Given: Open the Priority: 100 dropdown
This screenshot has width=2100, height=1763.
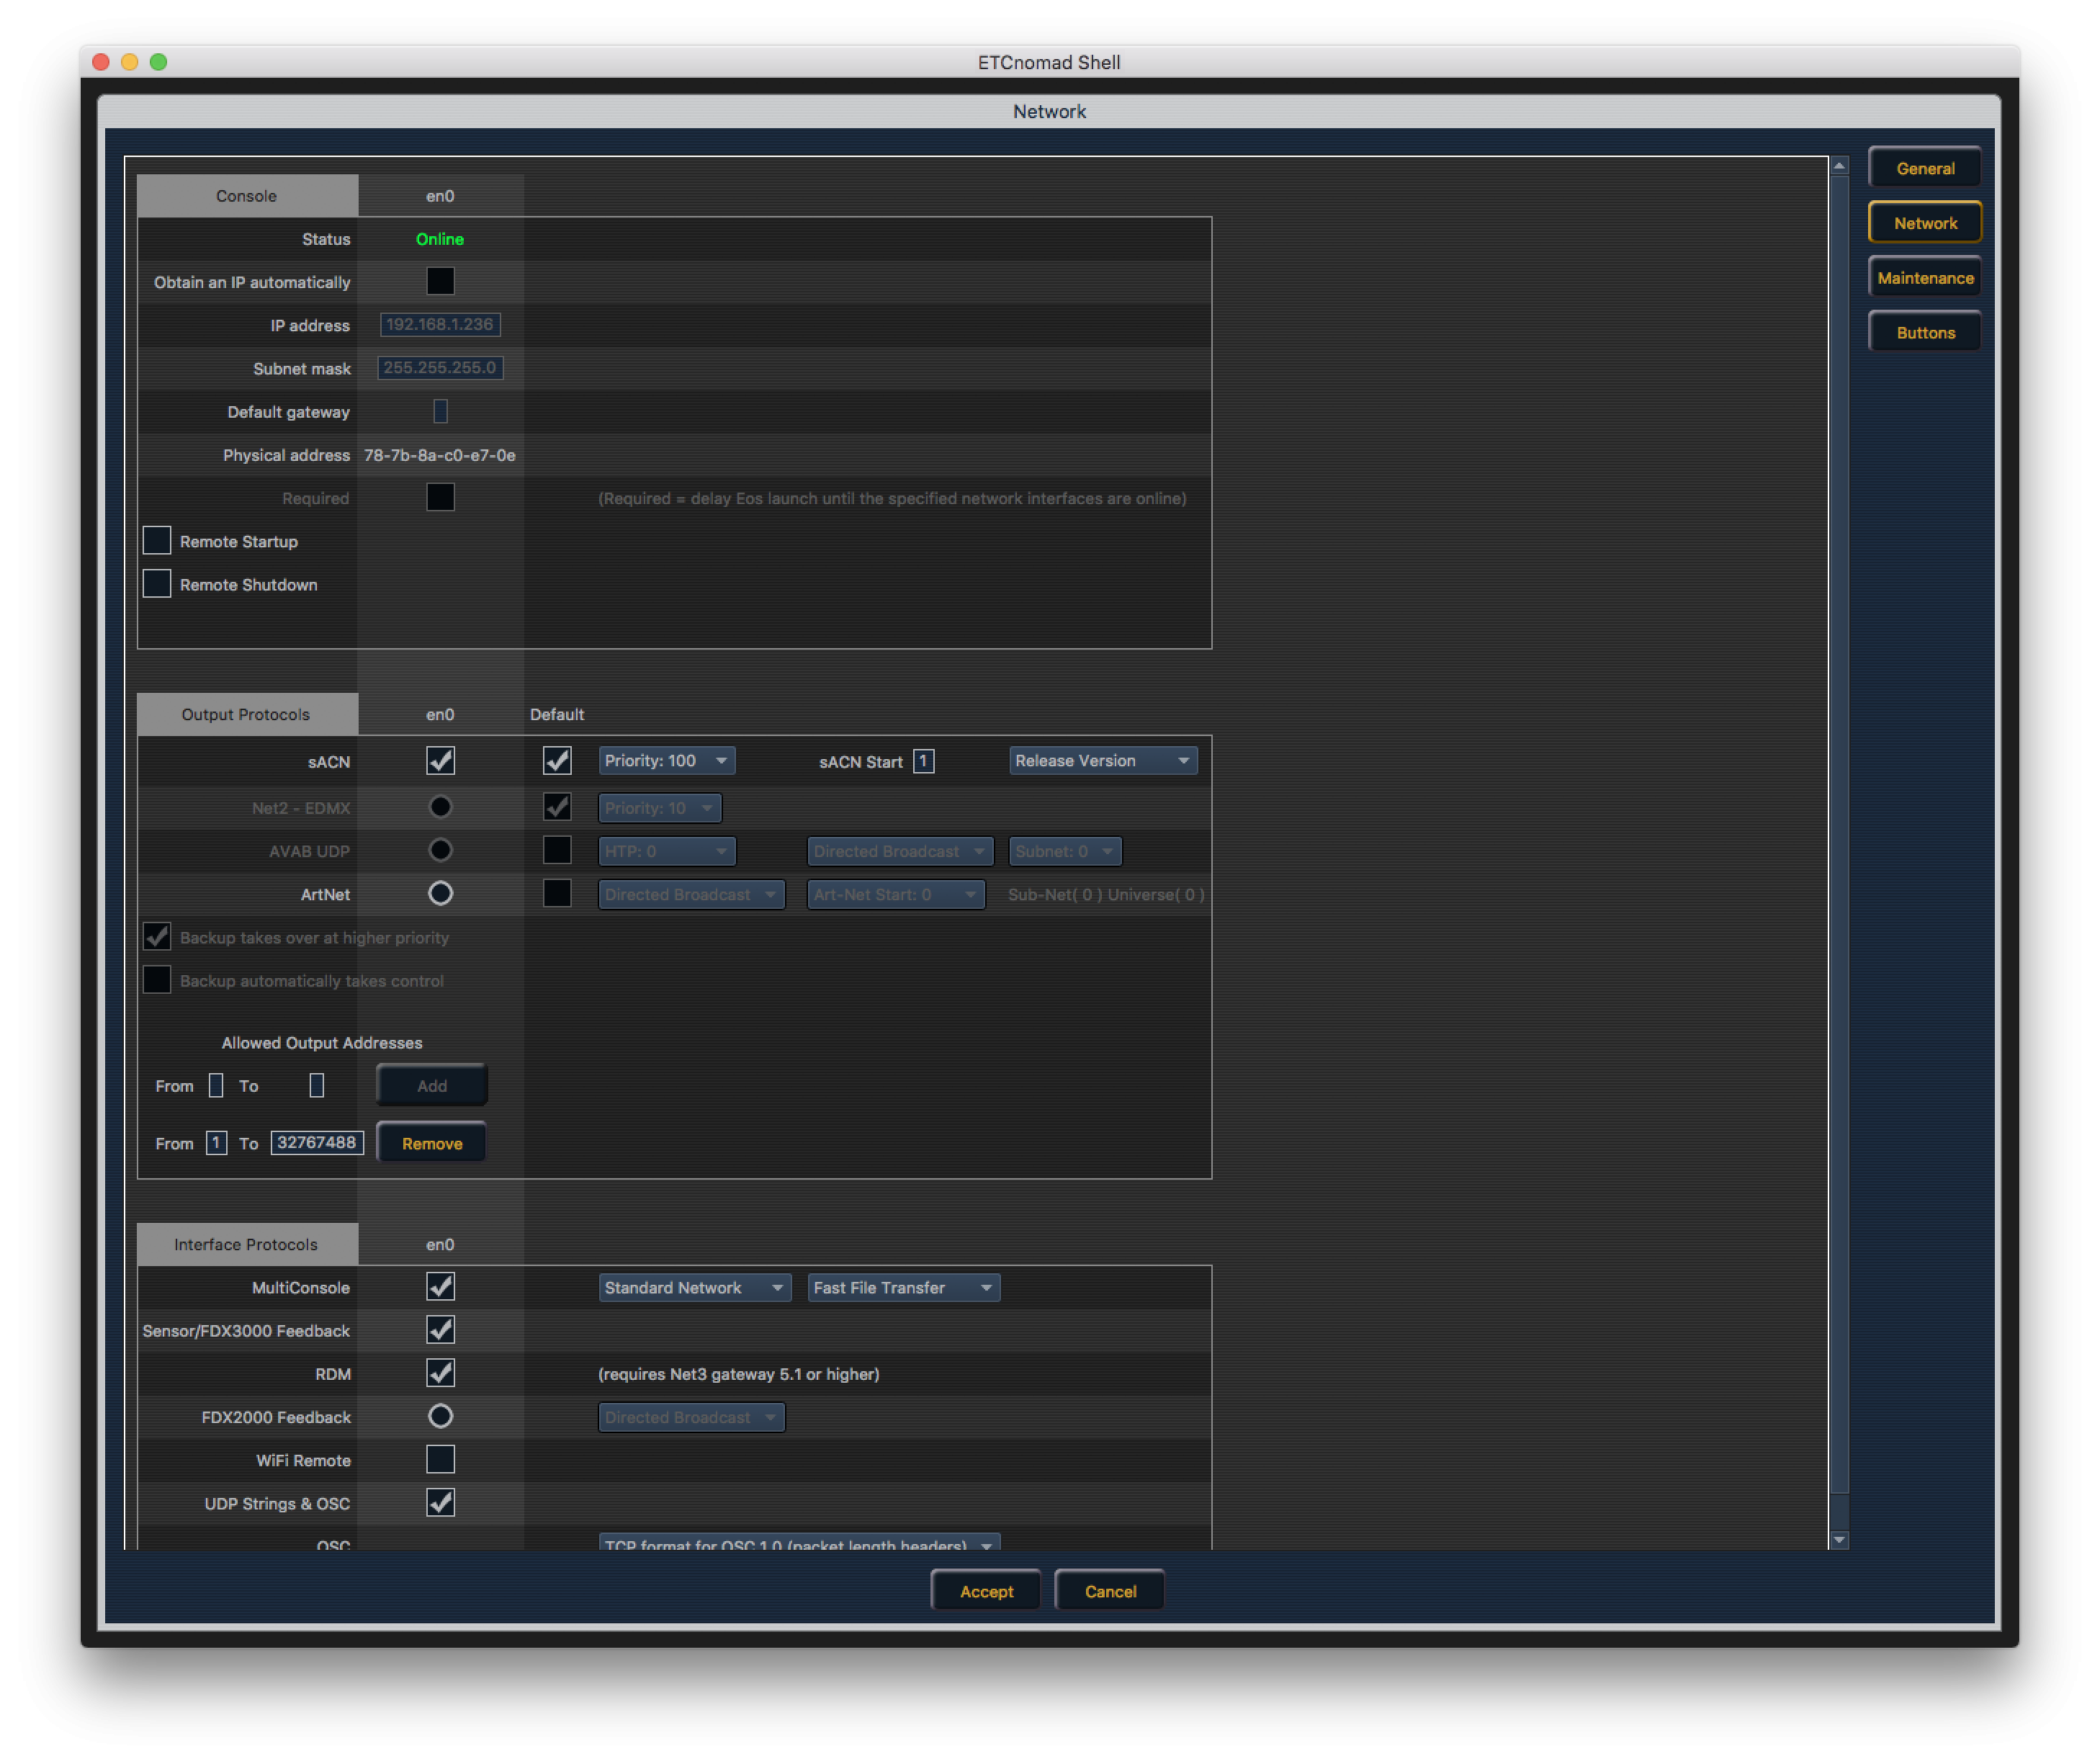Looking at the screenshot, I should click(x=666, y=761).
